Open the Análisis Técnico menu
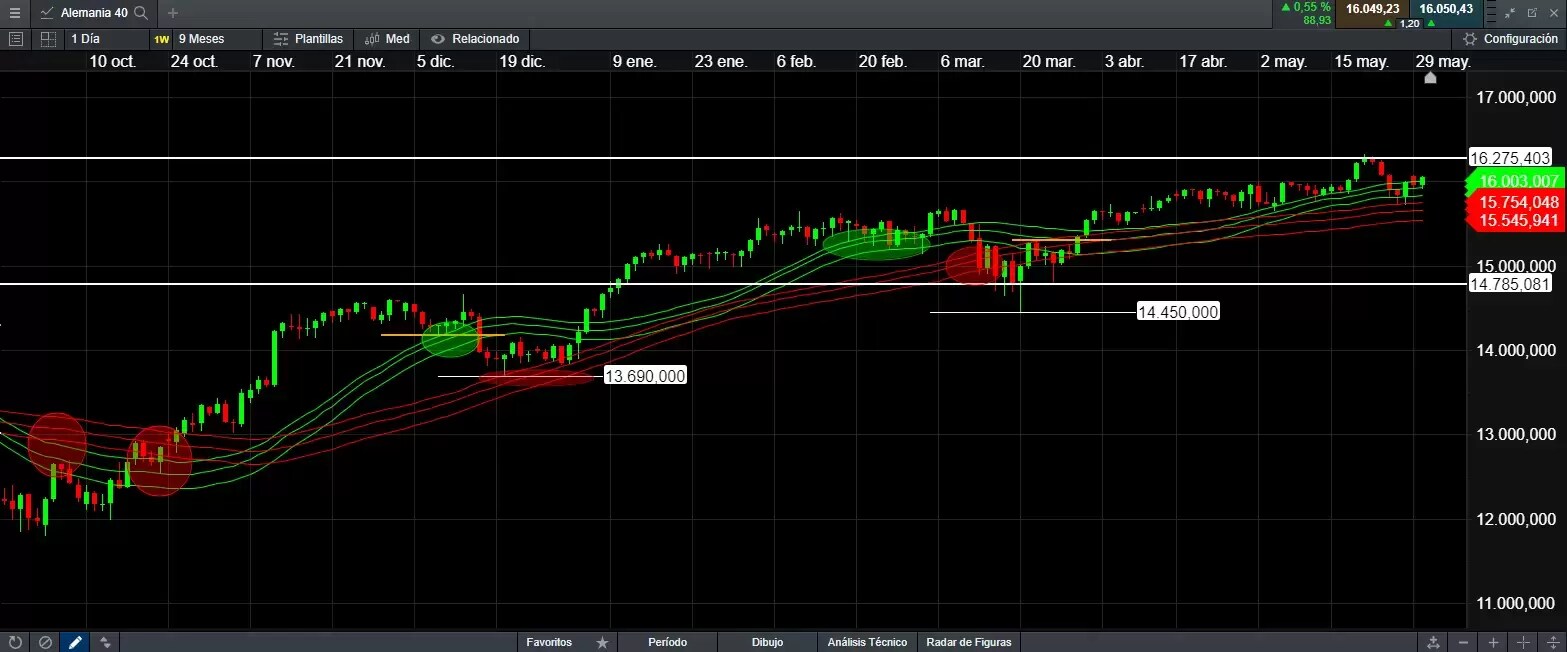This screenshot has height=652, width=1567. click(x=867, y=642)
